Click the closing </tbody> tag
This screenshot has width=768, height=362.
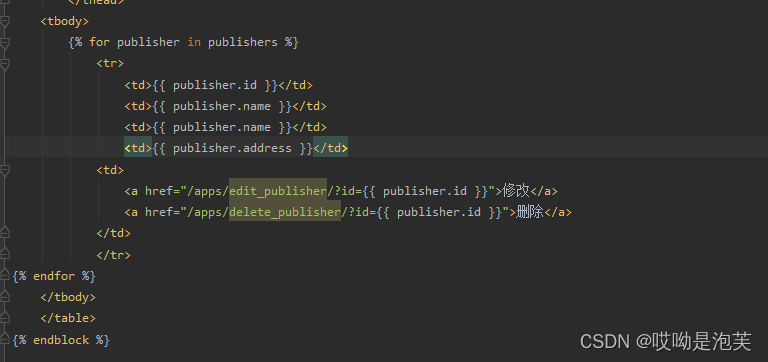68,297
